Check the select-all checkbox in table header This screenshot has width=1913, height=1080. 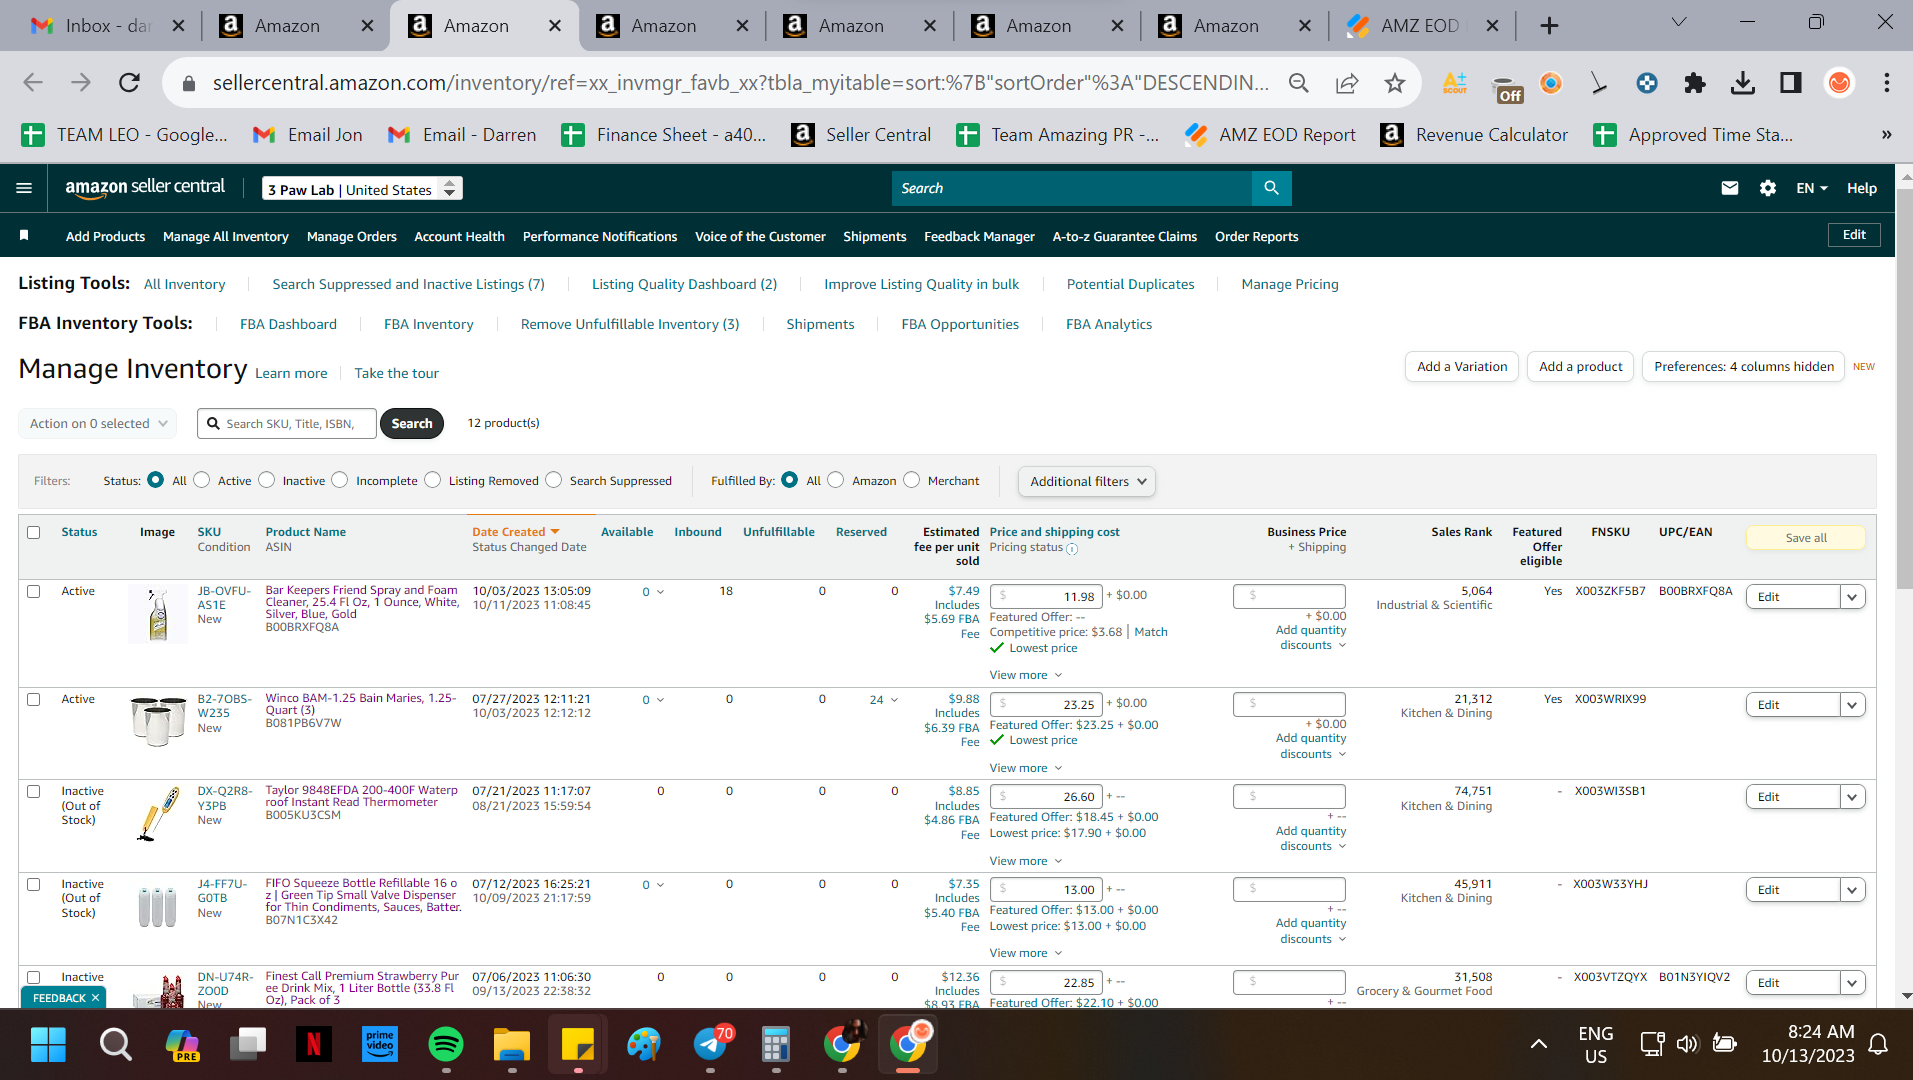tap(34, 532)
